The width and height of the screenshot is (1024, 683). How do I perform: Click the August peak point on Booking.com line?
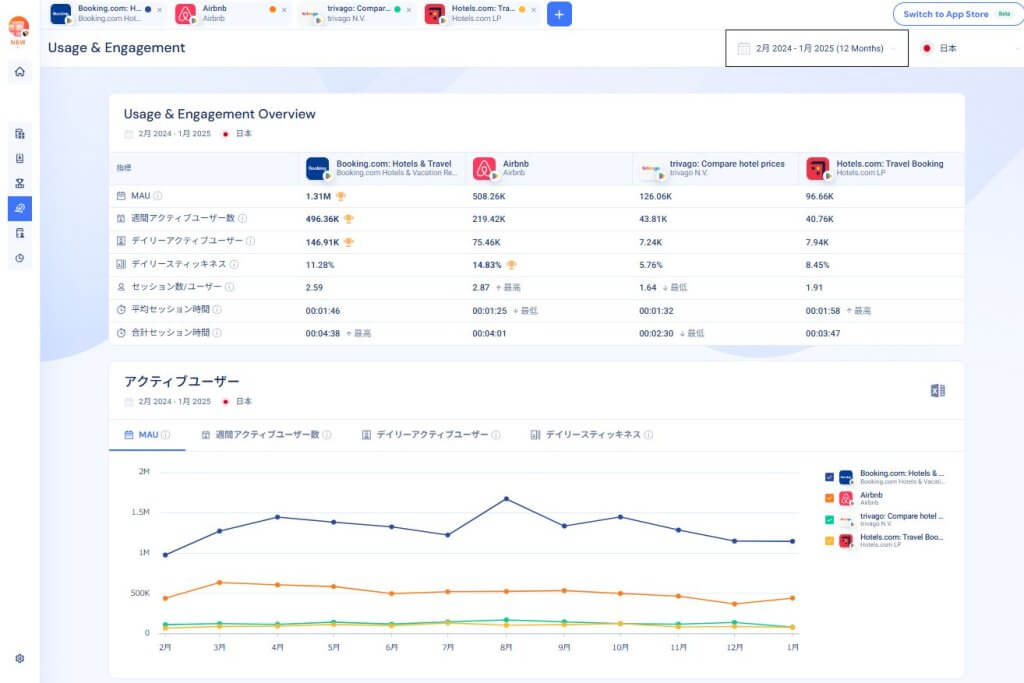click(507, 498)
